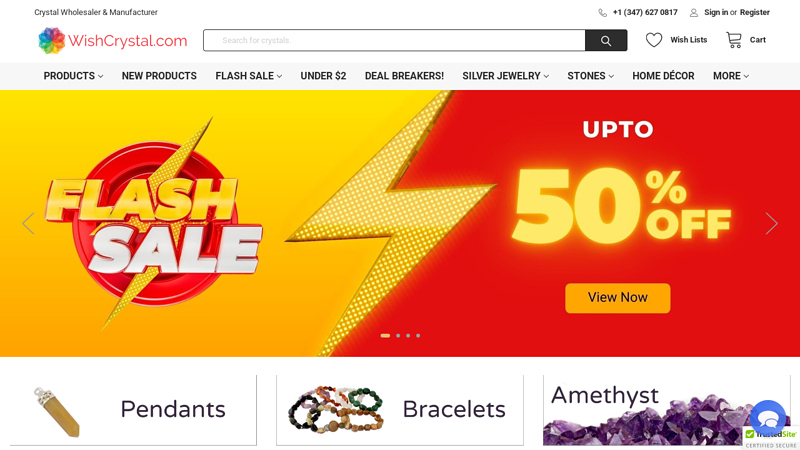
Task: Expand the Silver Jewelry dropdown
Action: coord(506,76)
